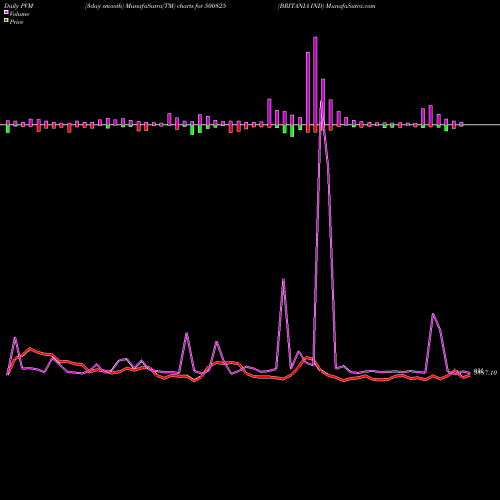
Task: Click the green-red Price legend swatch
Action: pyautogui.click(x=6, y=21)
